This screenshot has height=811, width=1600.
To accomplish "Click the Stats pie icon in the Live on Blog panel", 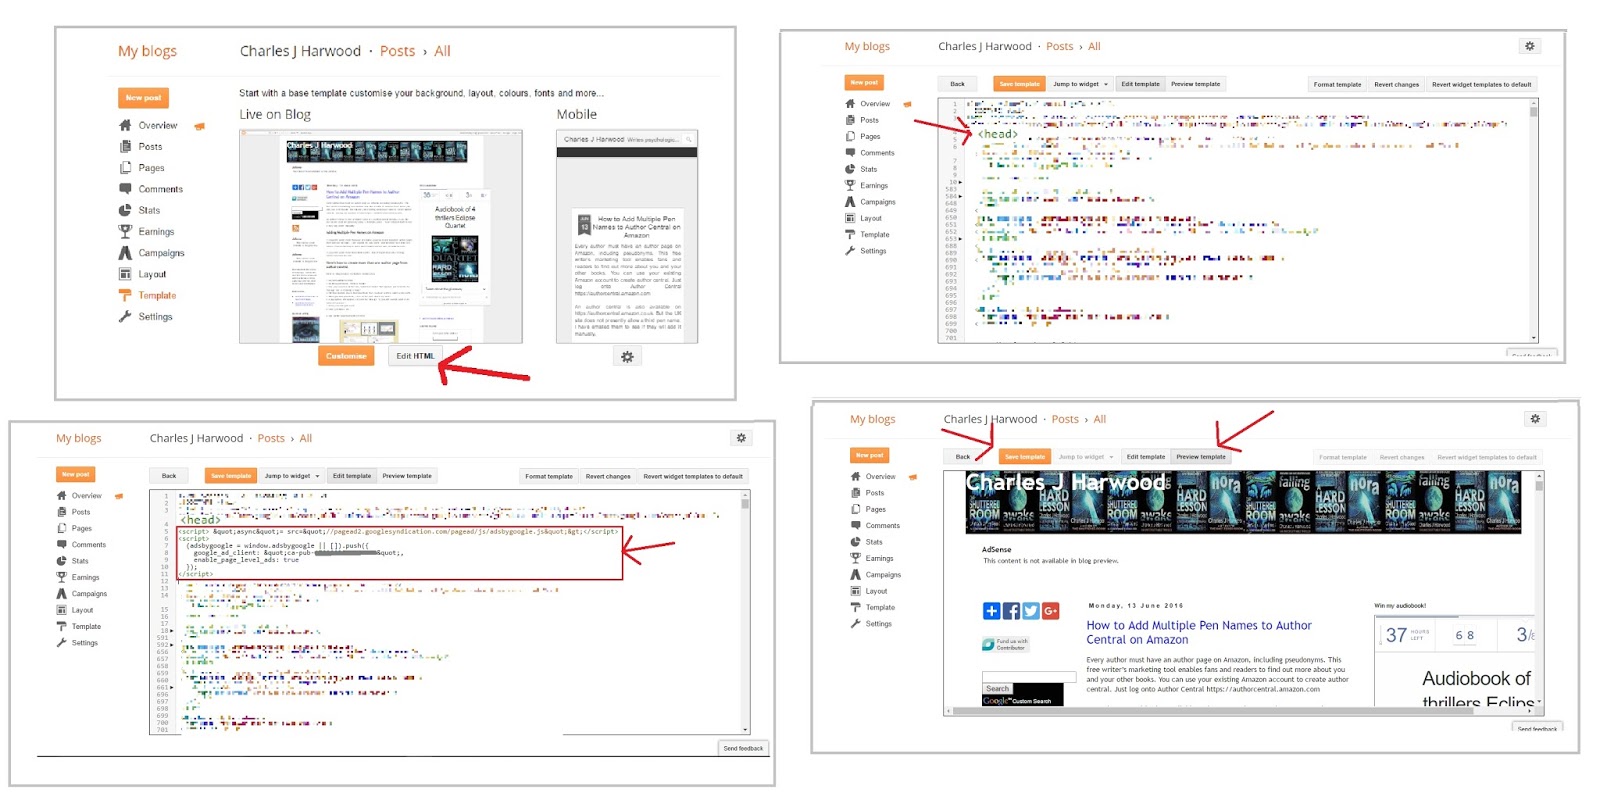I will click(125, 210).
